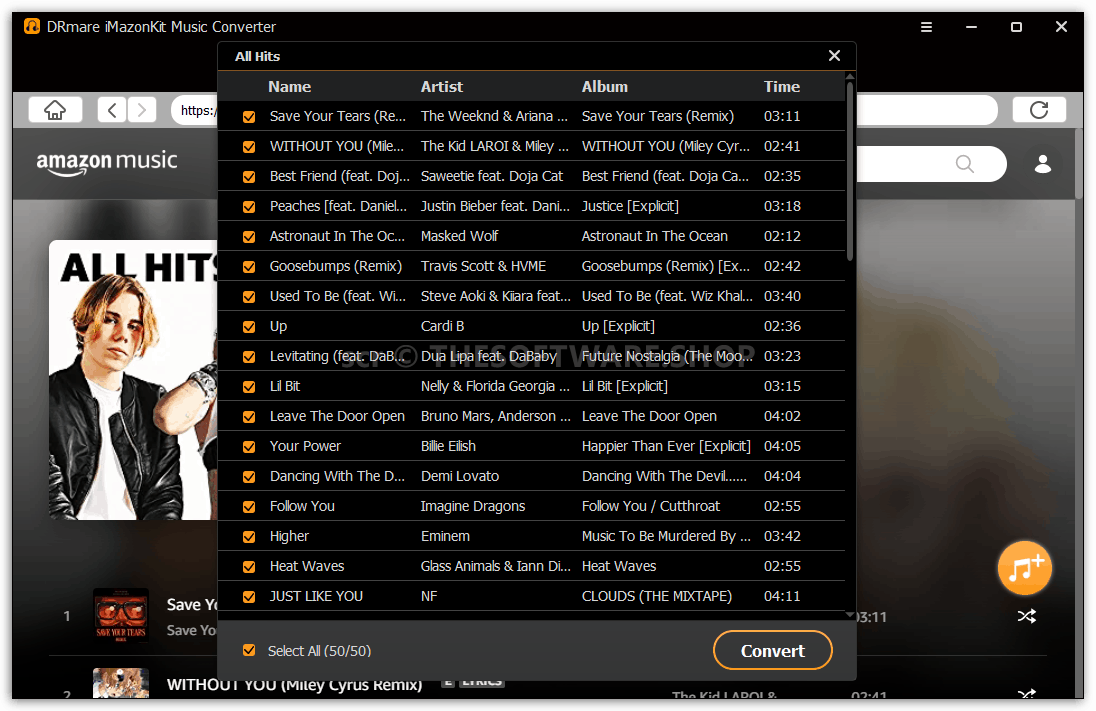Click artist cell 'NF'
Image resolution: width=1096 pixels, height=711 pixels.
pos(429,596)
